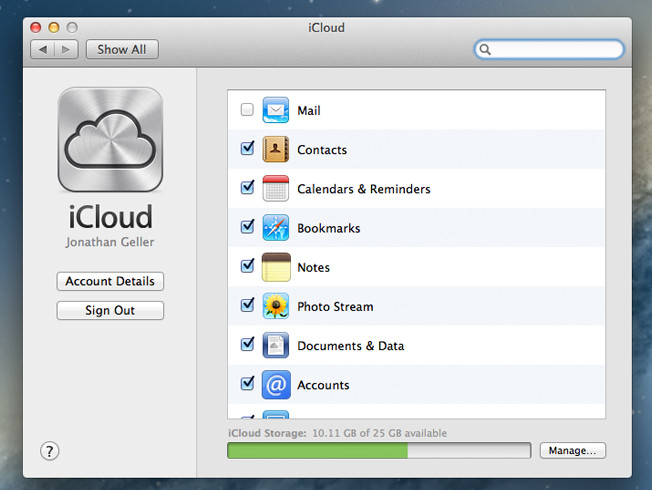Screen dimensions: 652x490
Task: Click the Photo Stream sunflower icon
Action: pyautogui.click(x=275, y=306)
